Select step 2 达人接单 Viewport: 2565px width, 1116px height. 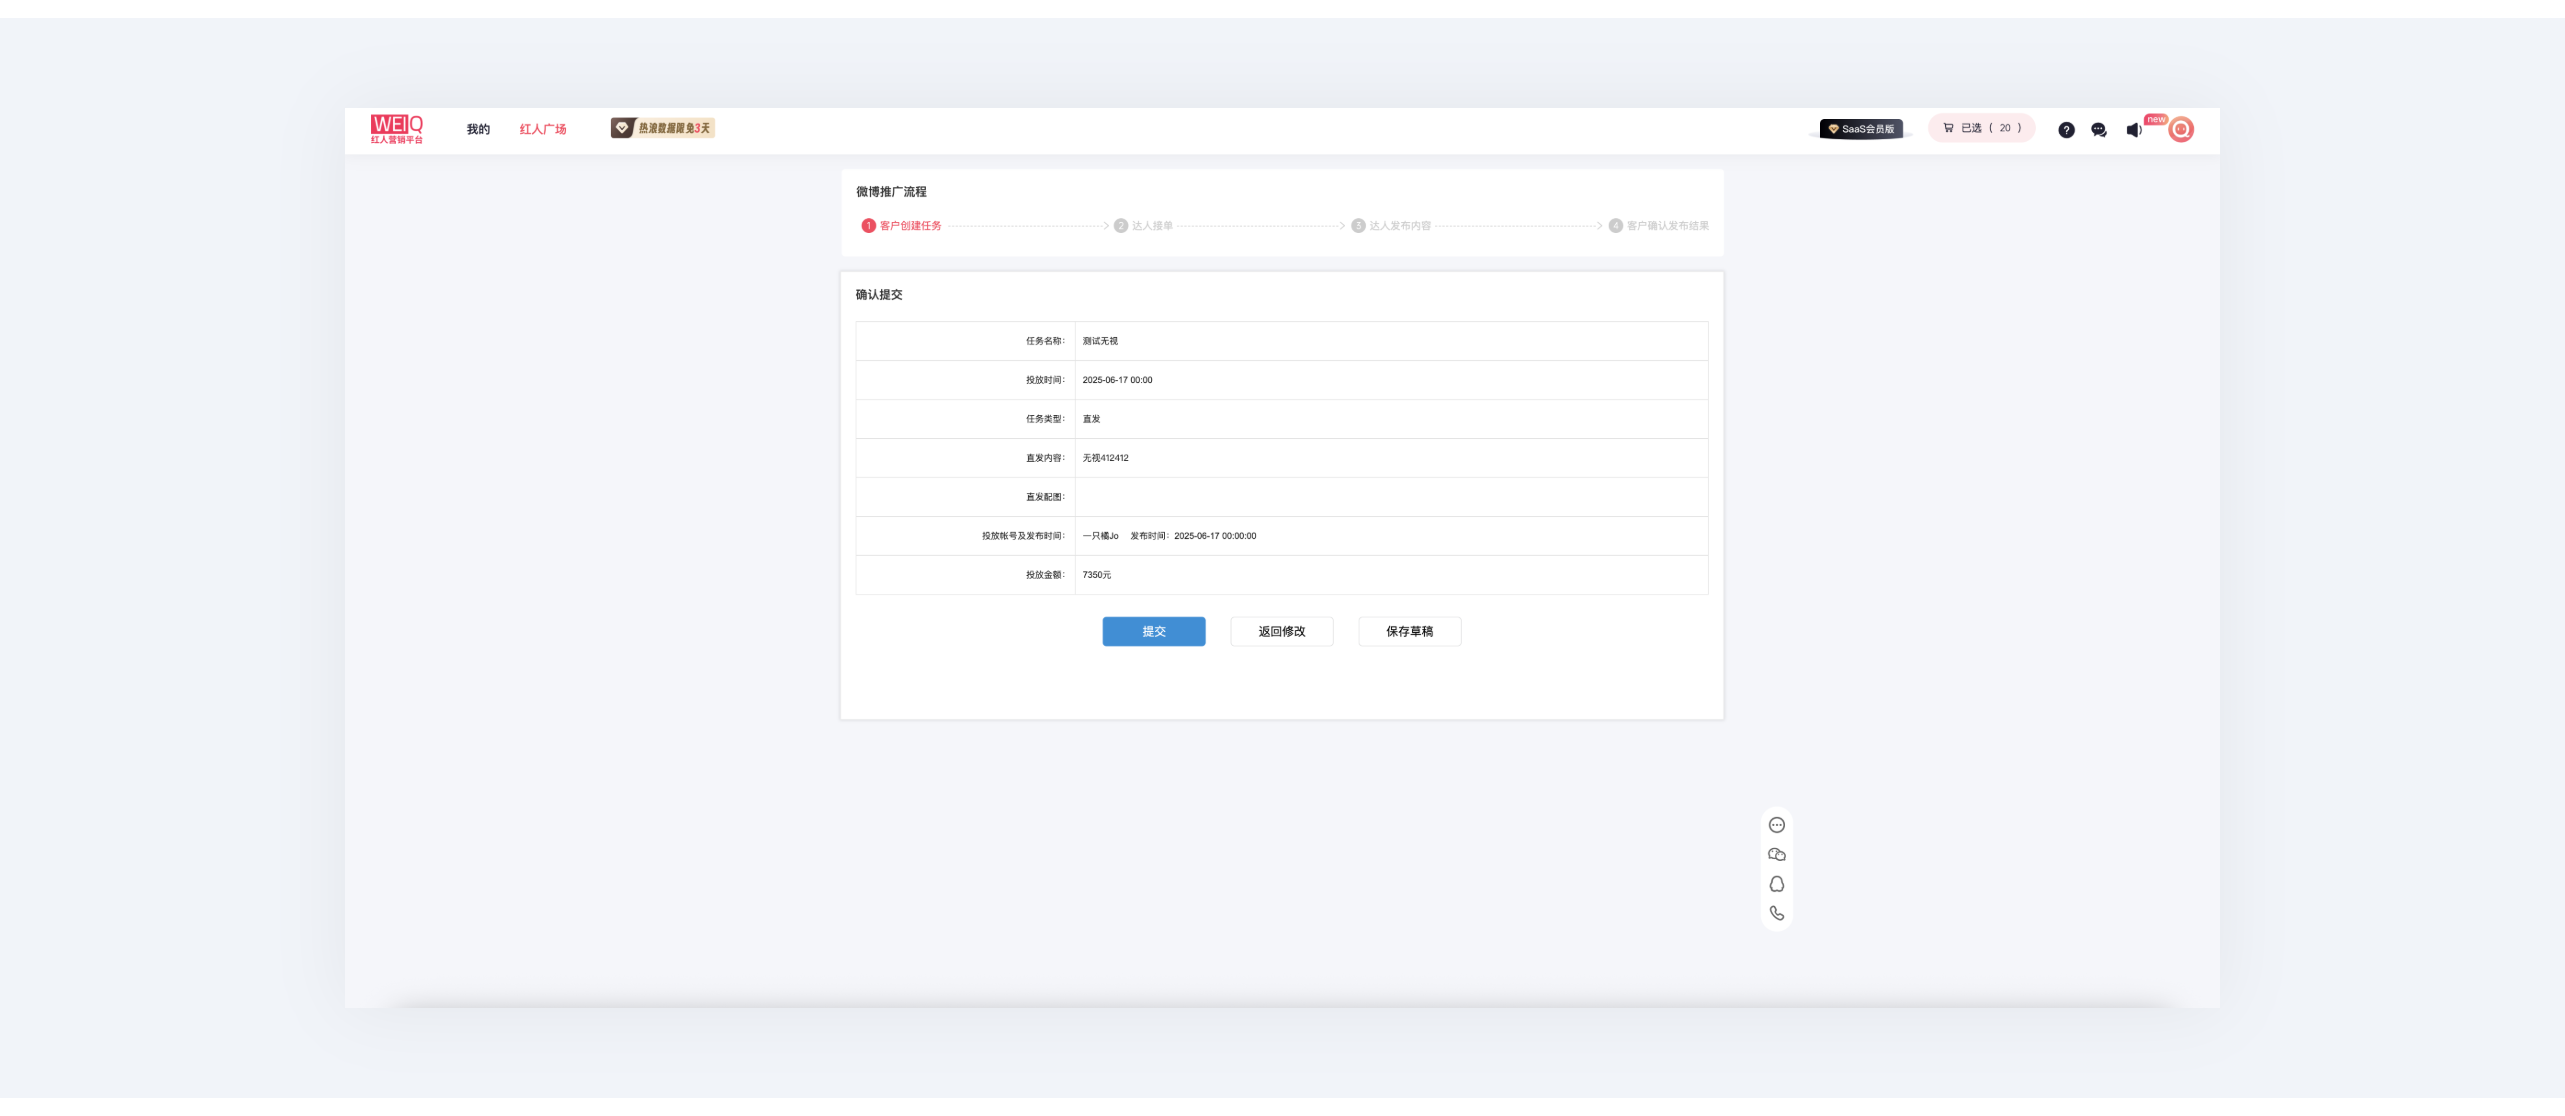point(1144,226)
